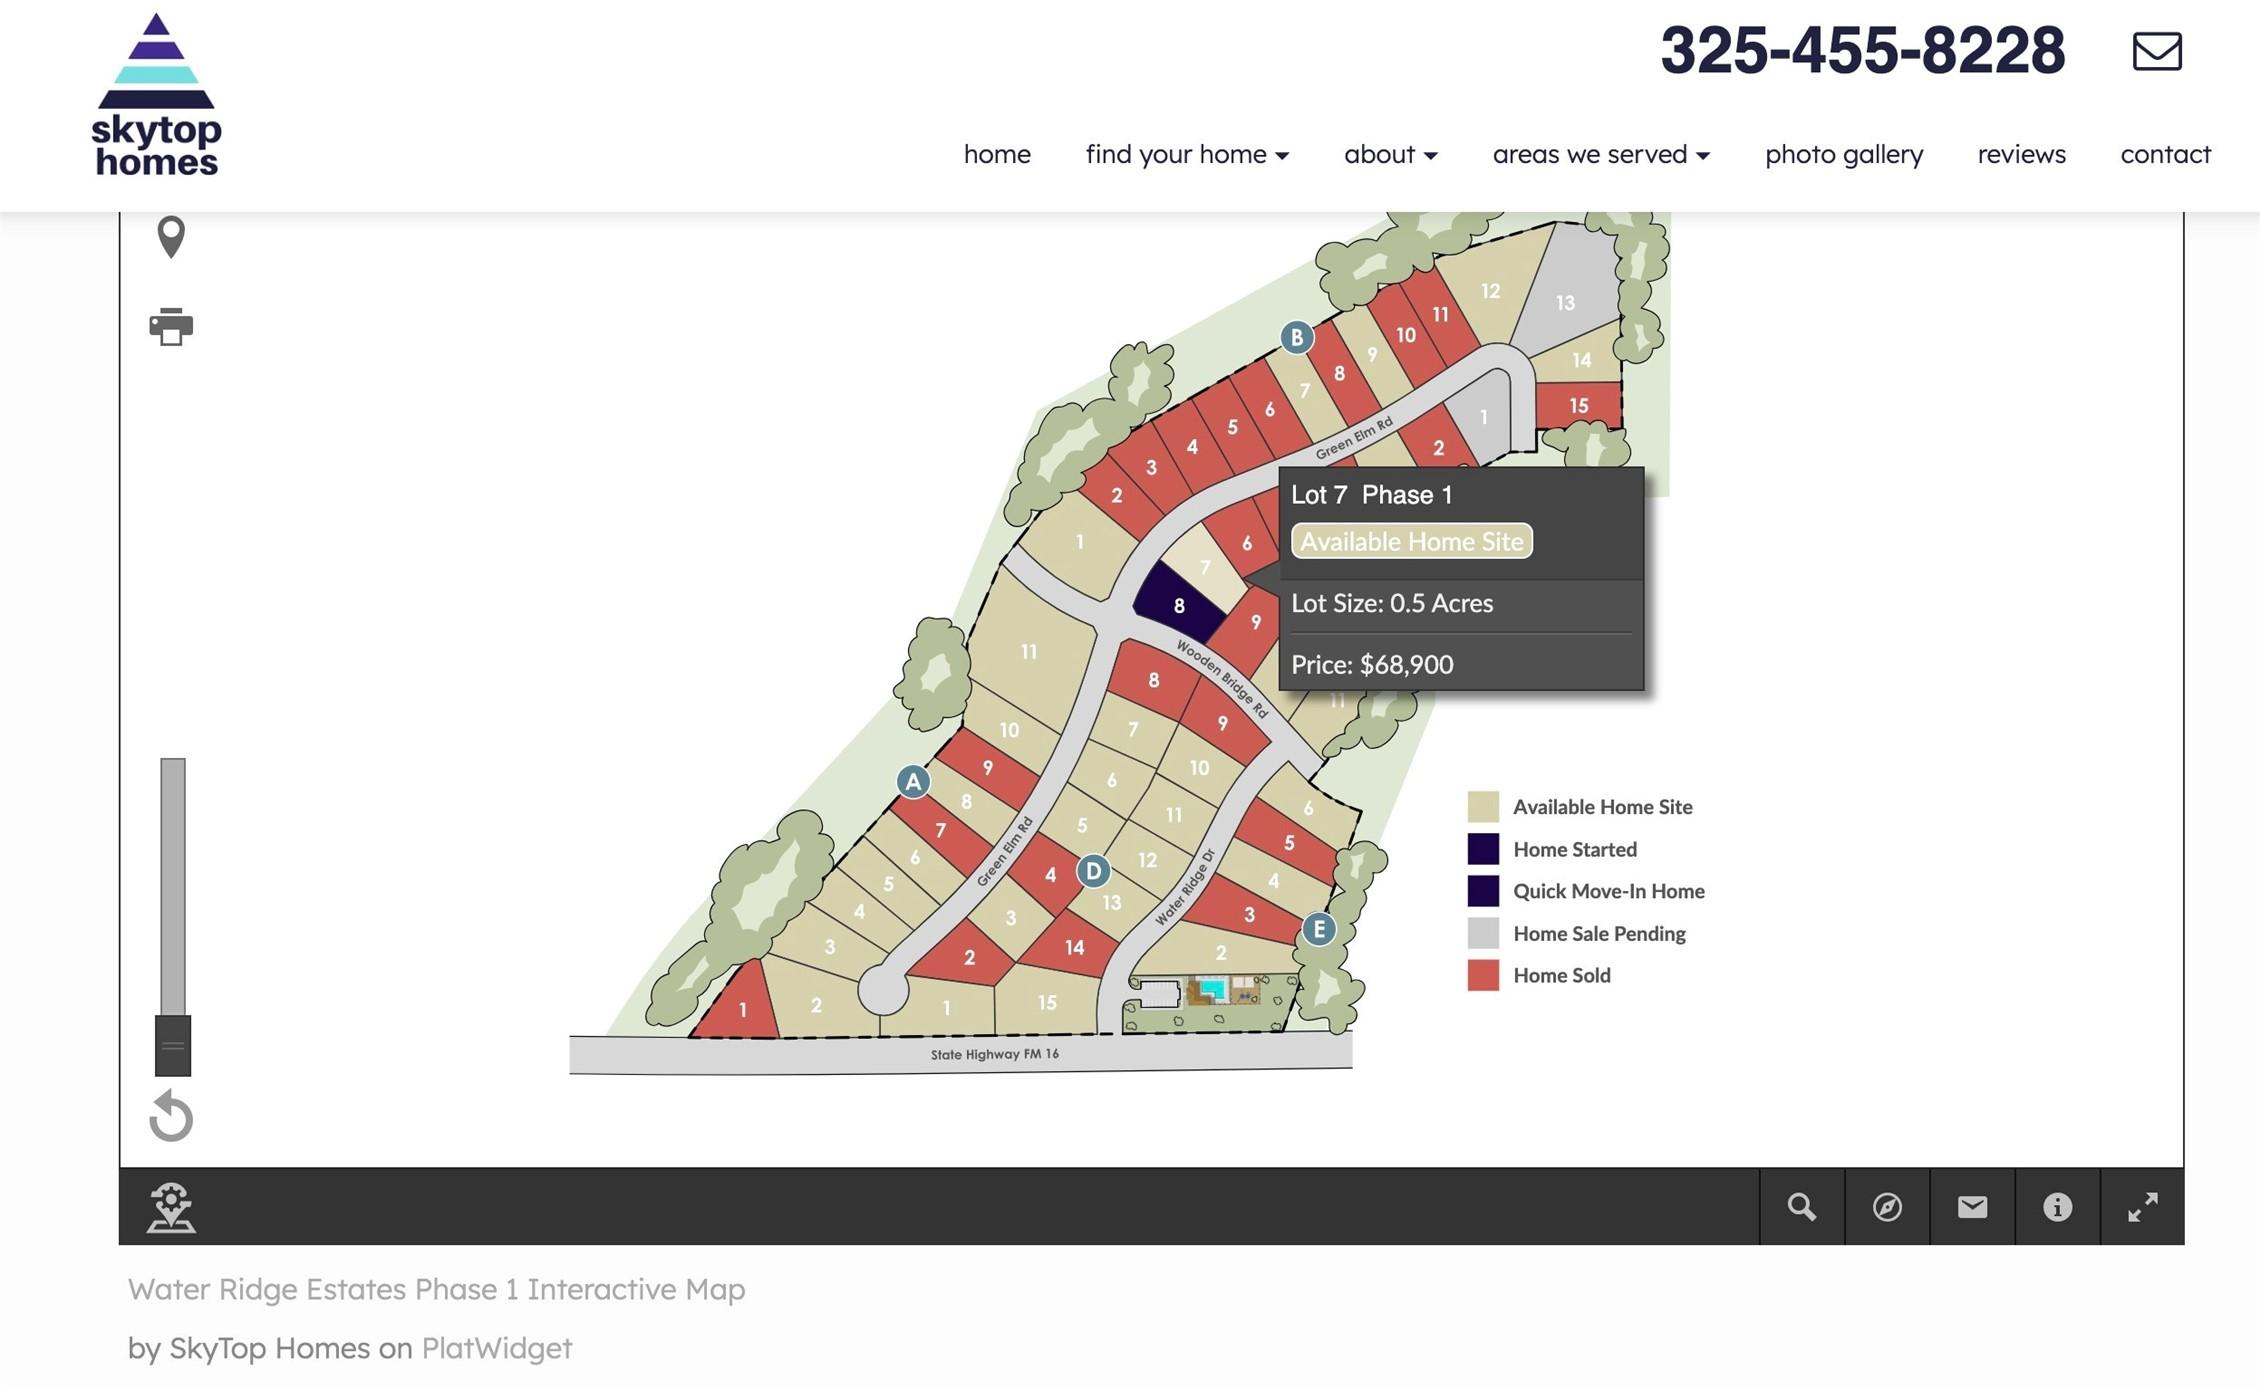Click the SkyTop Homes logo

pyautogui.click(x=156, y=96)
